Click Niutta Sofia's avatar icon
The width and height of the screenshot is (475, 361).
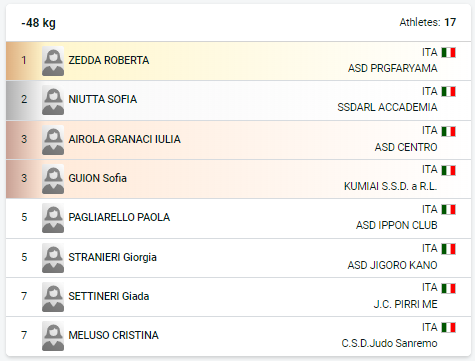coord(53,100)
